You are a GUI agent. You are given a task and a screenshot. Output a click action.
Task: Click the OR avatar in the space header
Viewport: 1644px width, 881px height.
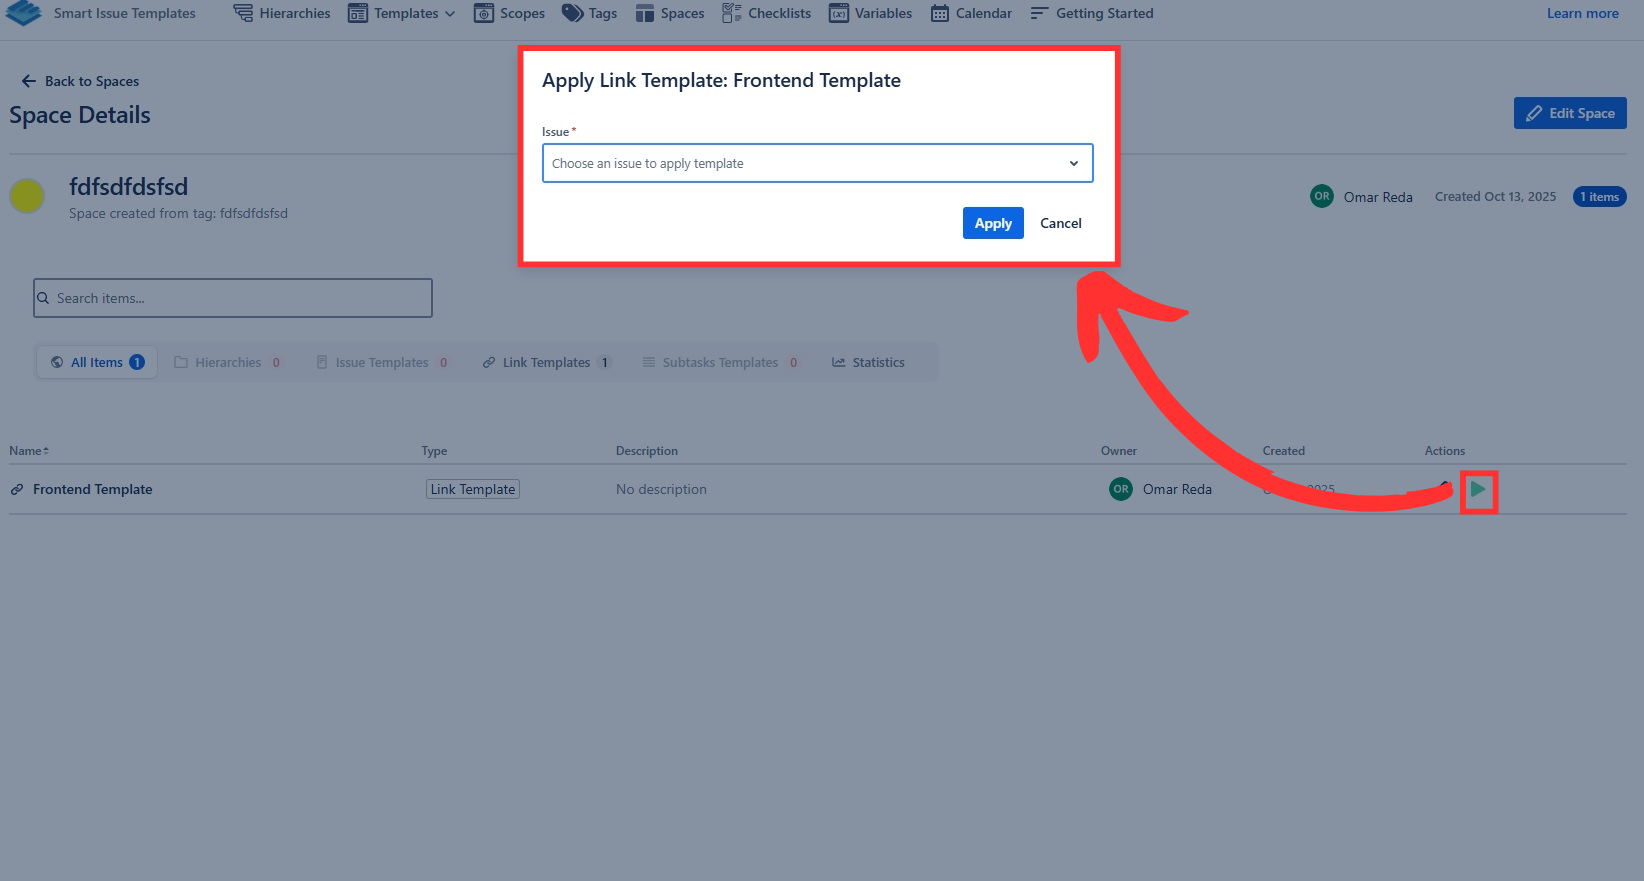click(x=1322, y=196)
